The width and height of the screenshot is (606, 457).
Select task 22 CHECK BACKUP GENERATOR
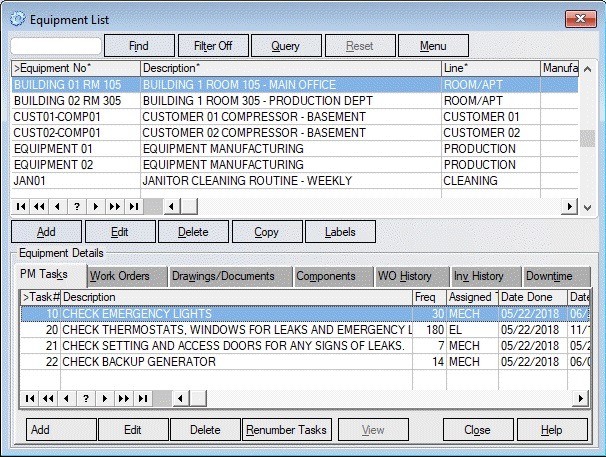[305, 362]
